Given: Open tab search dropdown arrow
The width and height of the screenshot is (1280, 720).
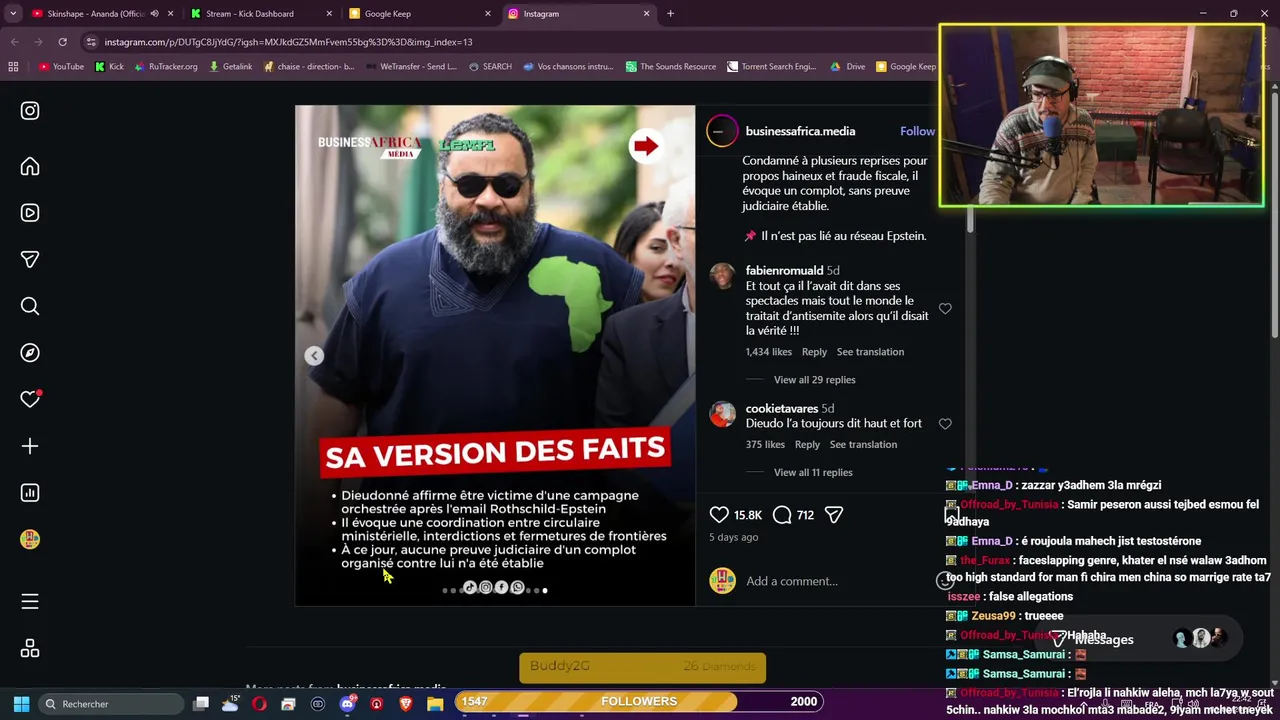Looking at the screenshot, I should coord(12,14).
